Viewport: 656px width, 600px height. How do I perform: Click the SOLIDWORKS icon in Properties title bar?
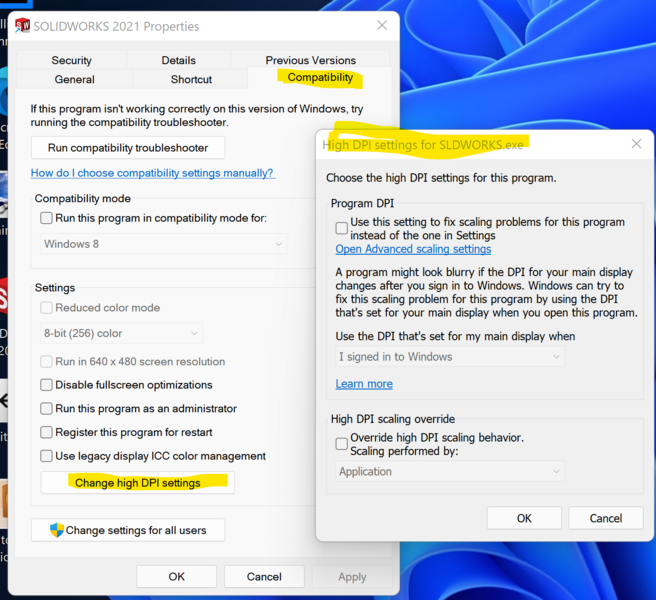[x=23, y=26]
